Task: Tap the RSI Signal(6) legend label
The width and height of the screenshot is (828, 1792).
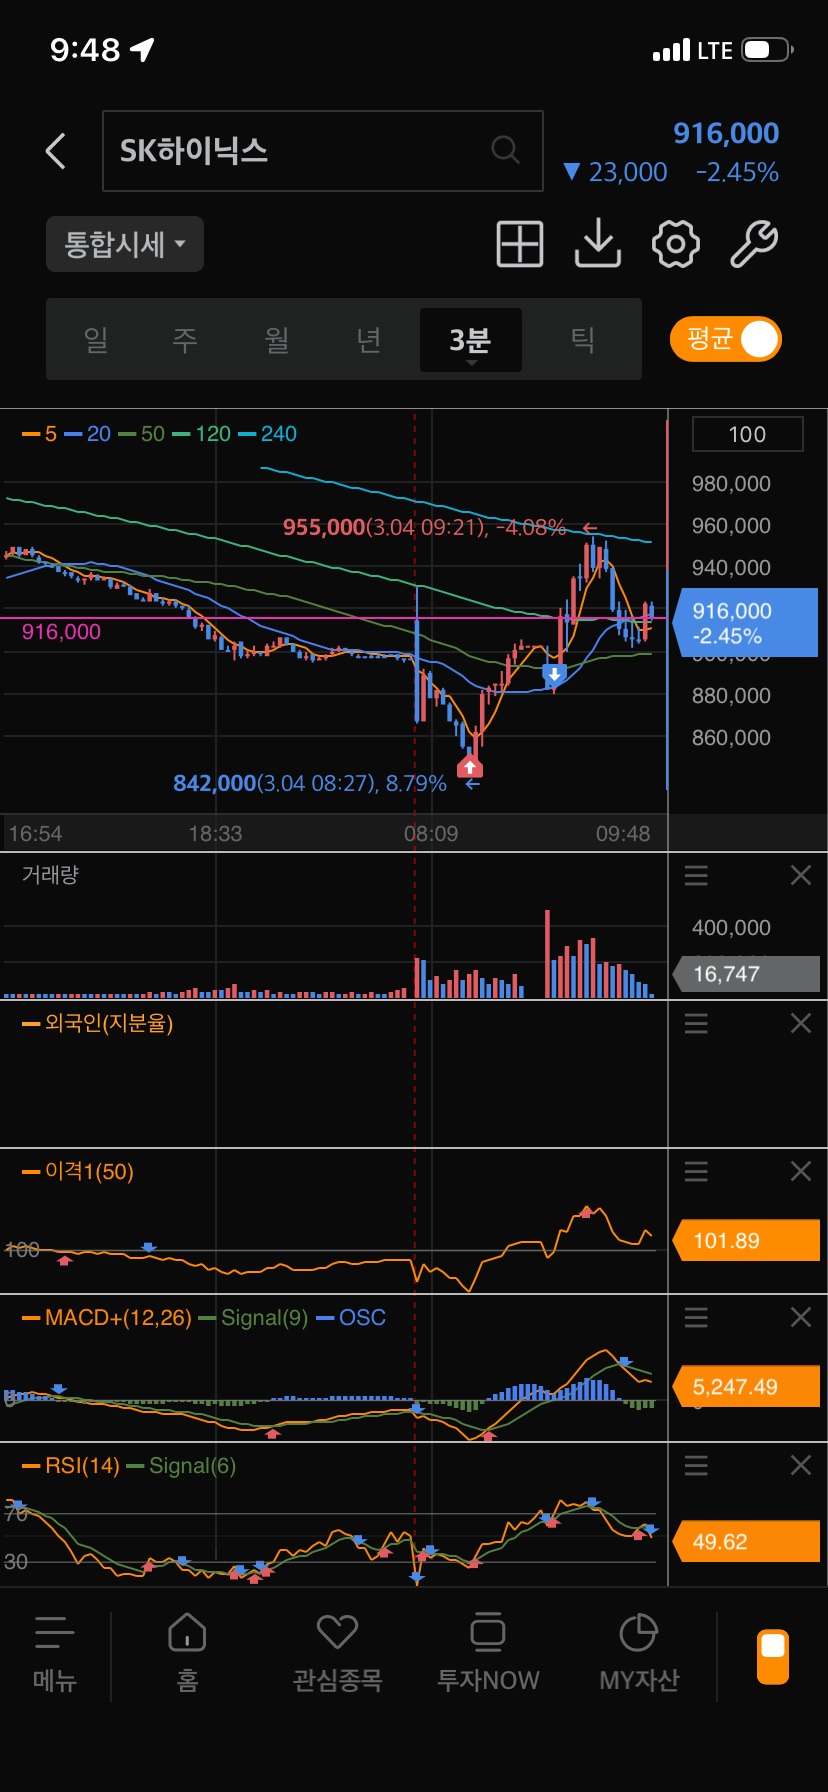Action: (x=182, y=1466)
